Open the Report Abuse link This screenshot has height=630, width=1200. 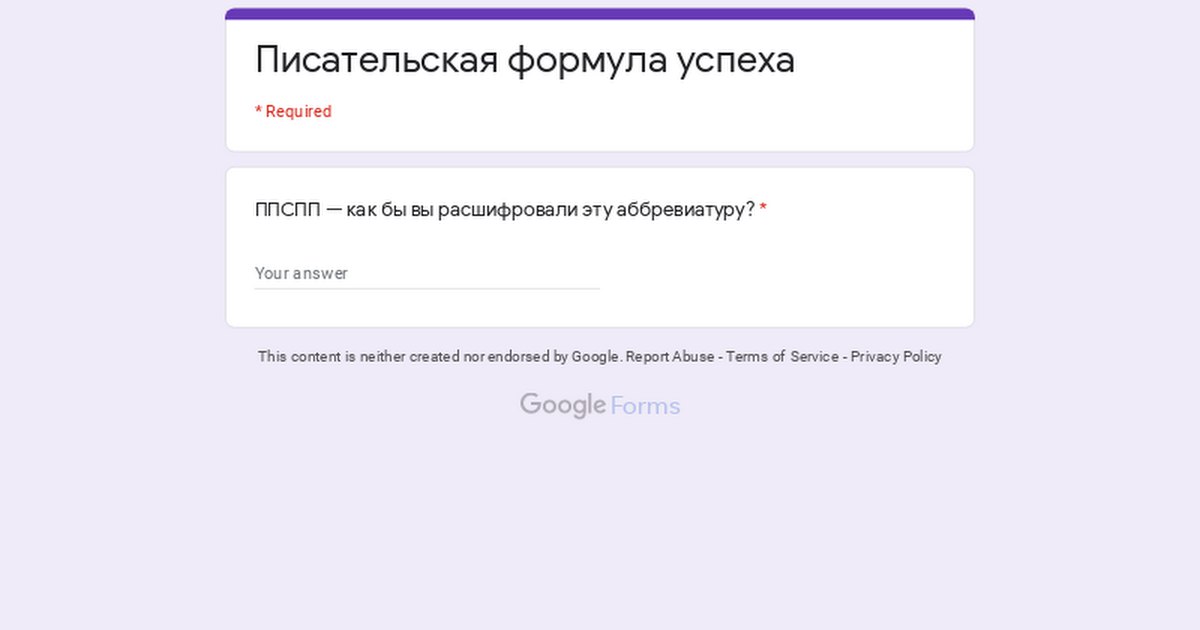click(670, 357)
